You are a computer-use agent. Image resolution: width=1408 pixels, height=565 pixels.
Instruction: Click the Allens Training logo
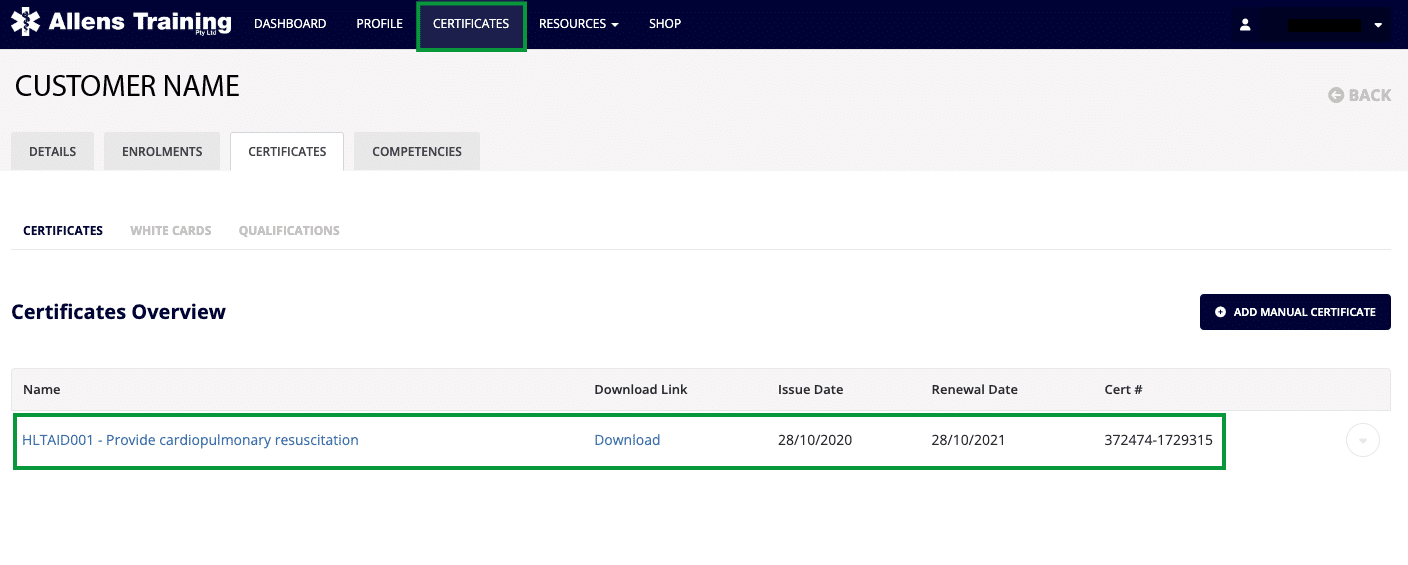click(x=121, y=23)
